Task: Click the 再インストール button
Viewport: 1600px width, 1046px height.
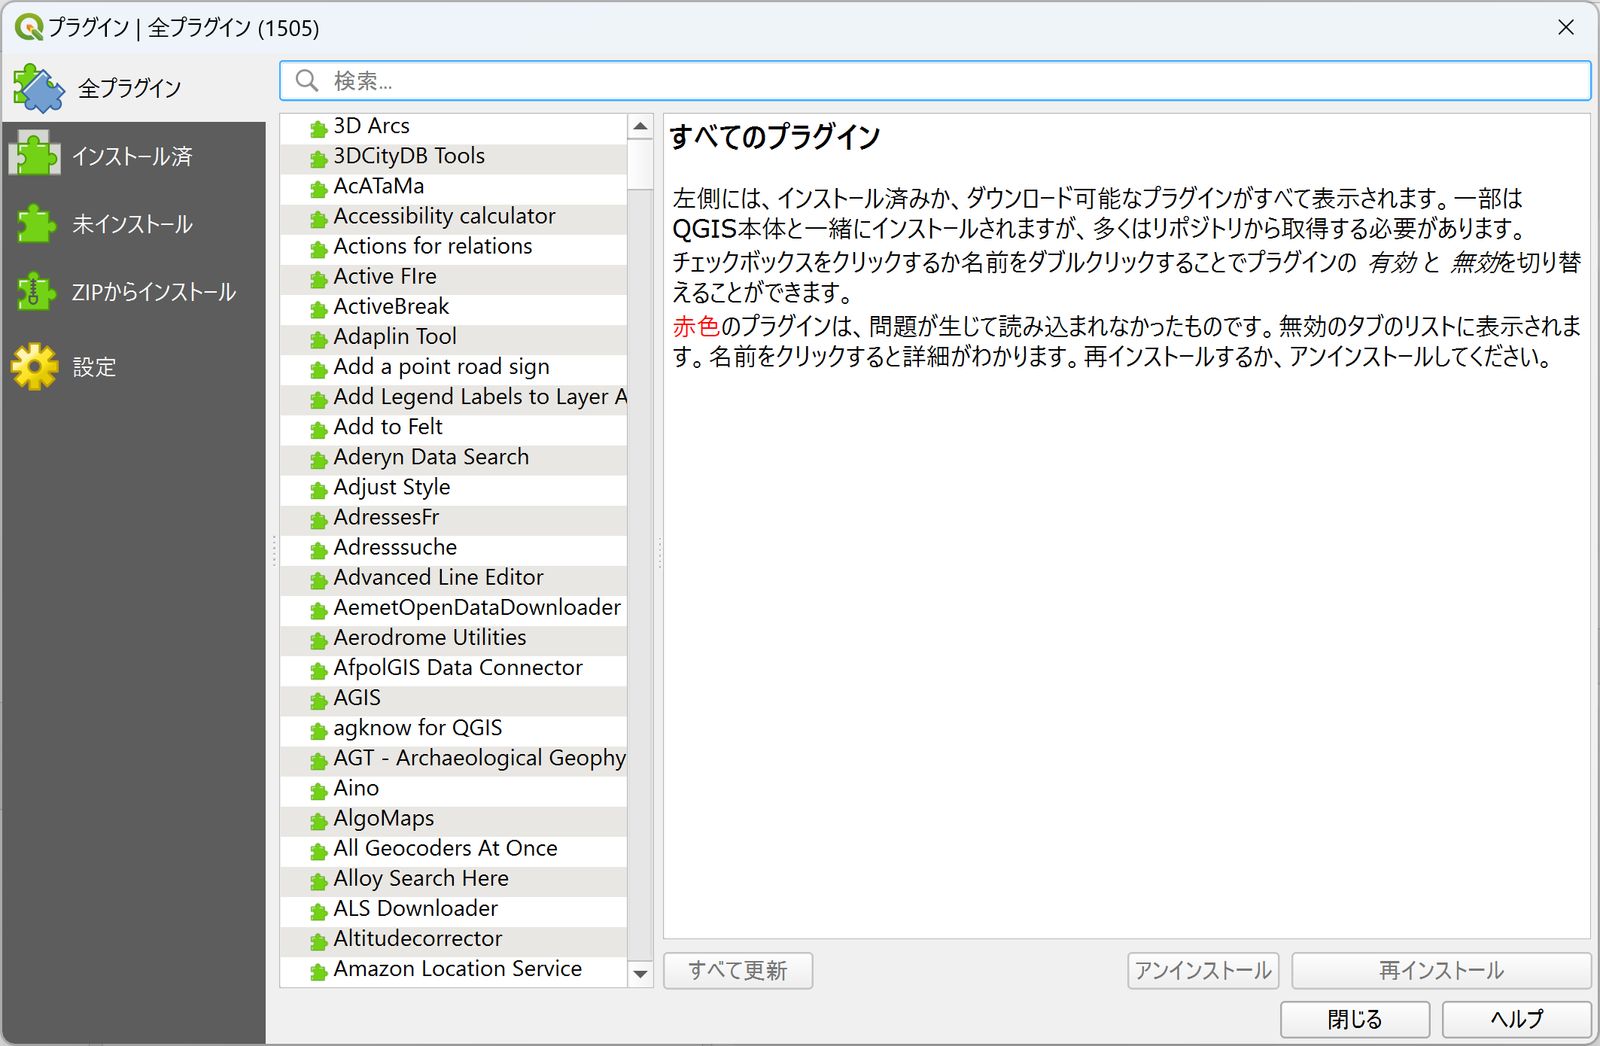Action: point(1441,970)
